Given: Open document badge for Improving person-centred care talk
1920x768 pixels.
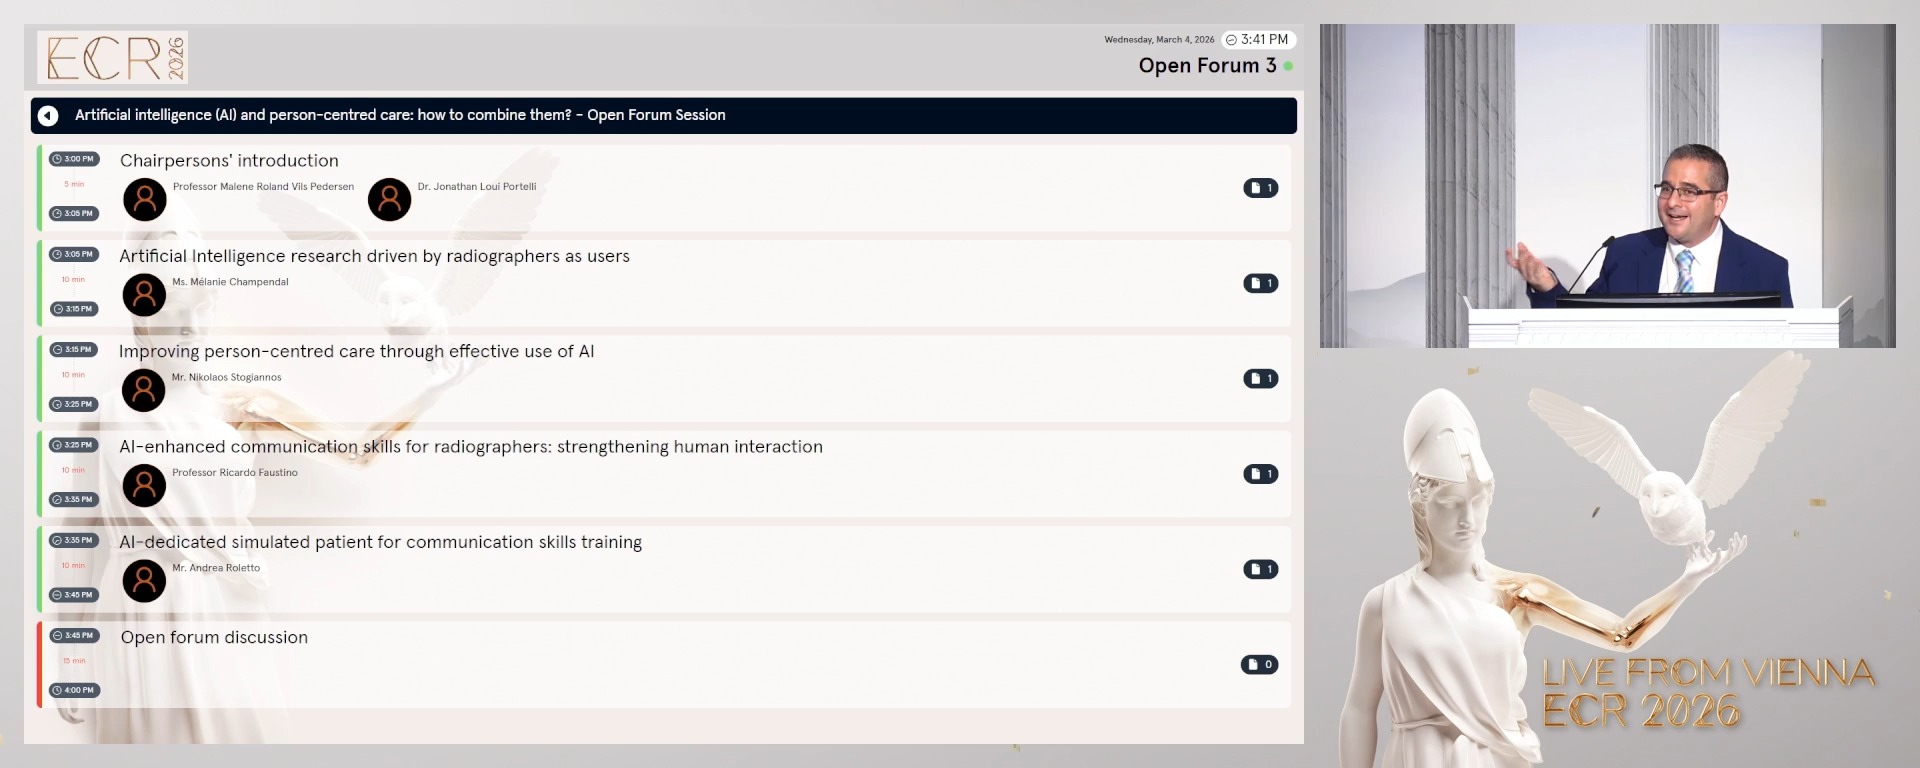Looking at the screenshot, I should tap(1261, 378).
